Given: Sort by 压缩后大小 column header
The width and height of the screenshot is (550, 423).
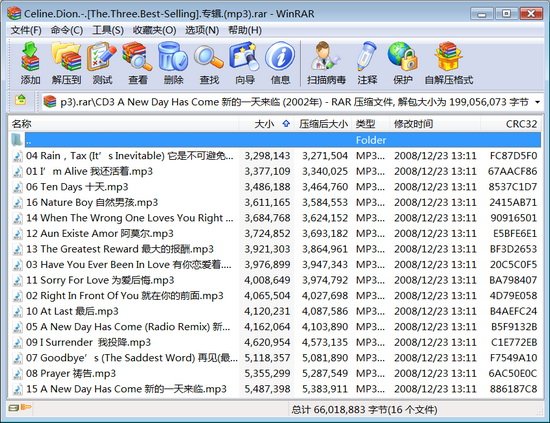Looking at the screenshot, I should 323,124.
